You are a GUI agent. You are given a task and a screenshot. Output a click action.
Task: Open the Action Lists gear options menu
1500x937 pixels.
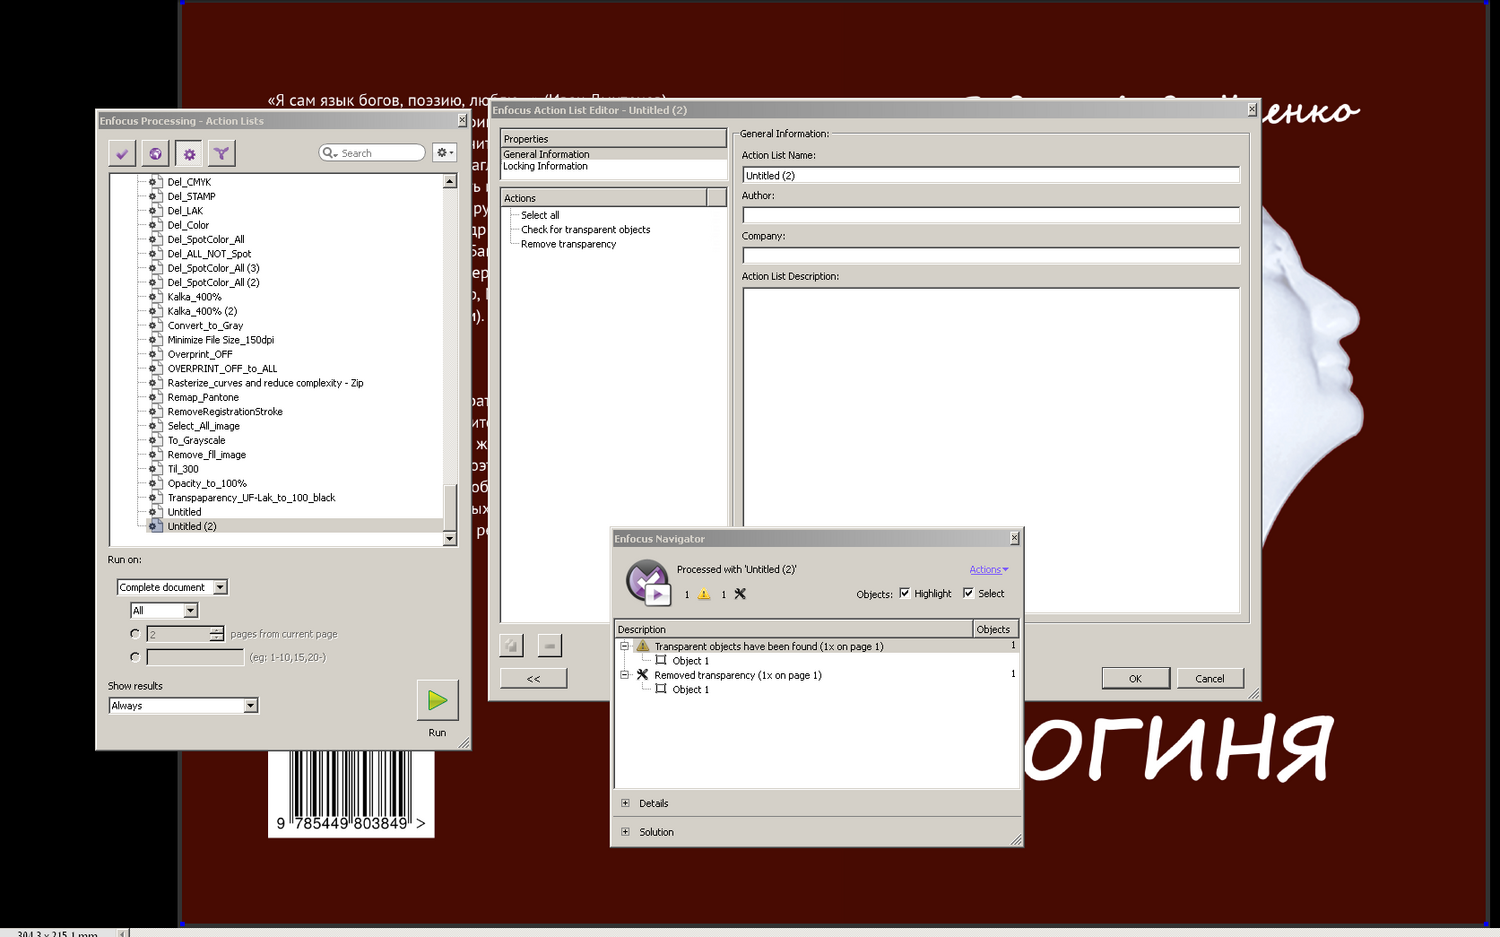(444, 152)
